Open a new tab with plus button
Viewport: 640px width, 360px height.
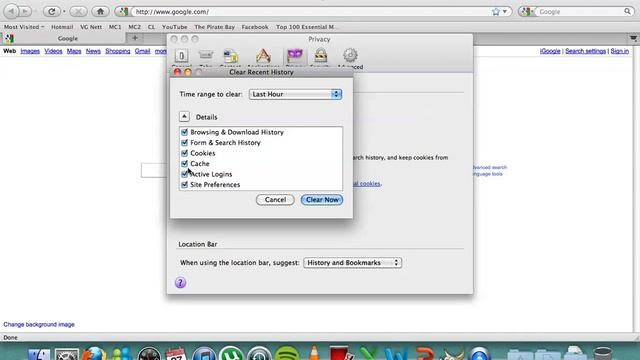coord(135,38)
